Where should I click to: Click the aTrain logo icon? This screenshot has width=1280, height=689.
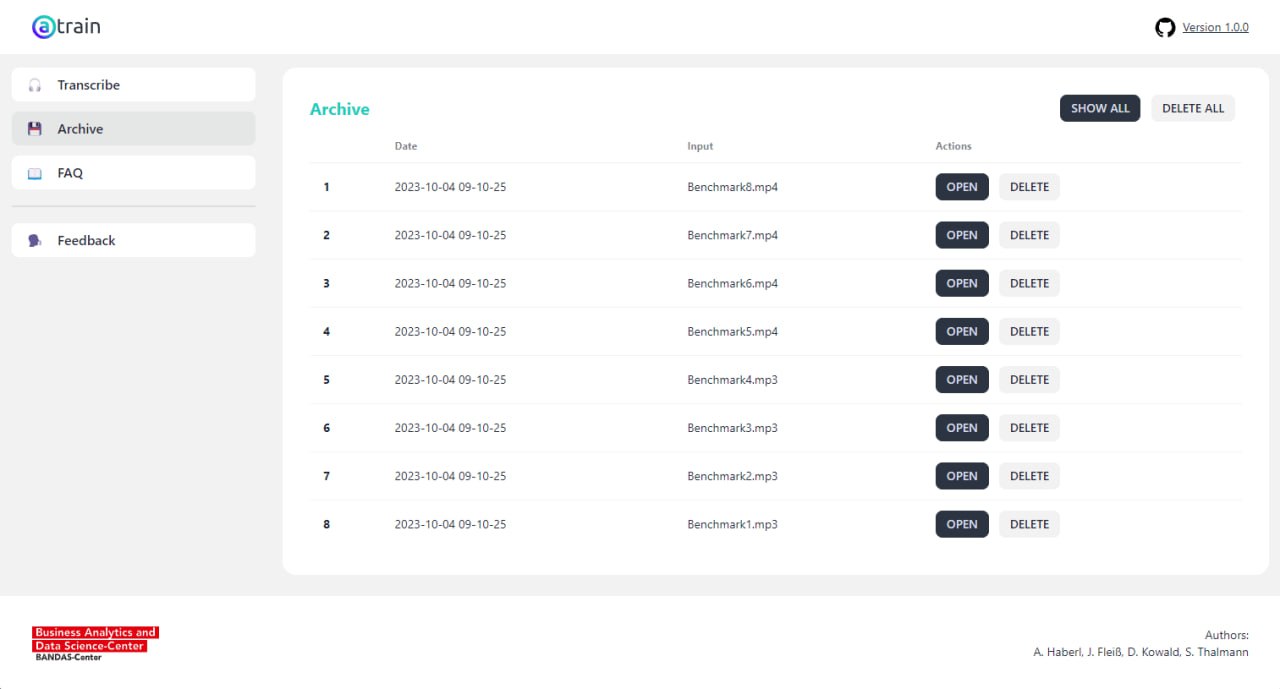pyautogui.click(x=43, y=27)
